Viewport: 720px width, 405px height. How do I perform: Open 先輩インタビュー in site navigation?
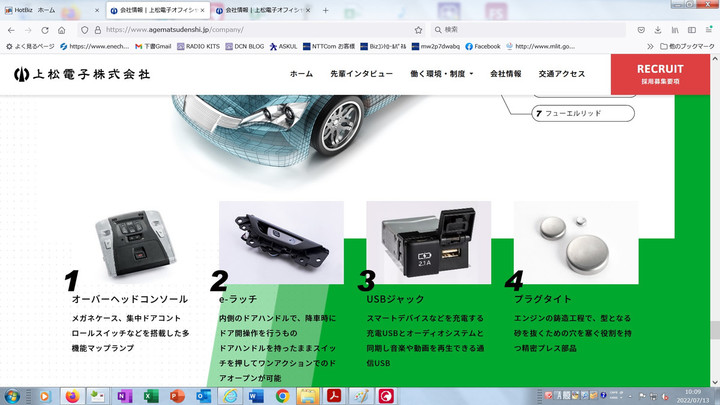click(361, 74)
